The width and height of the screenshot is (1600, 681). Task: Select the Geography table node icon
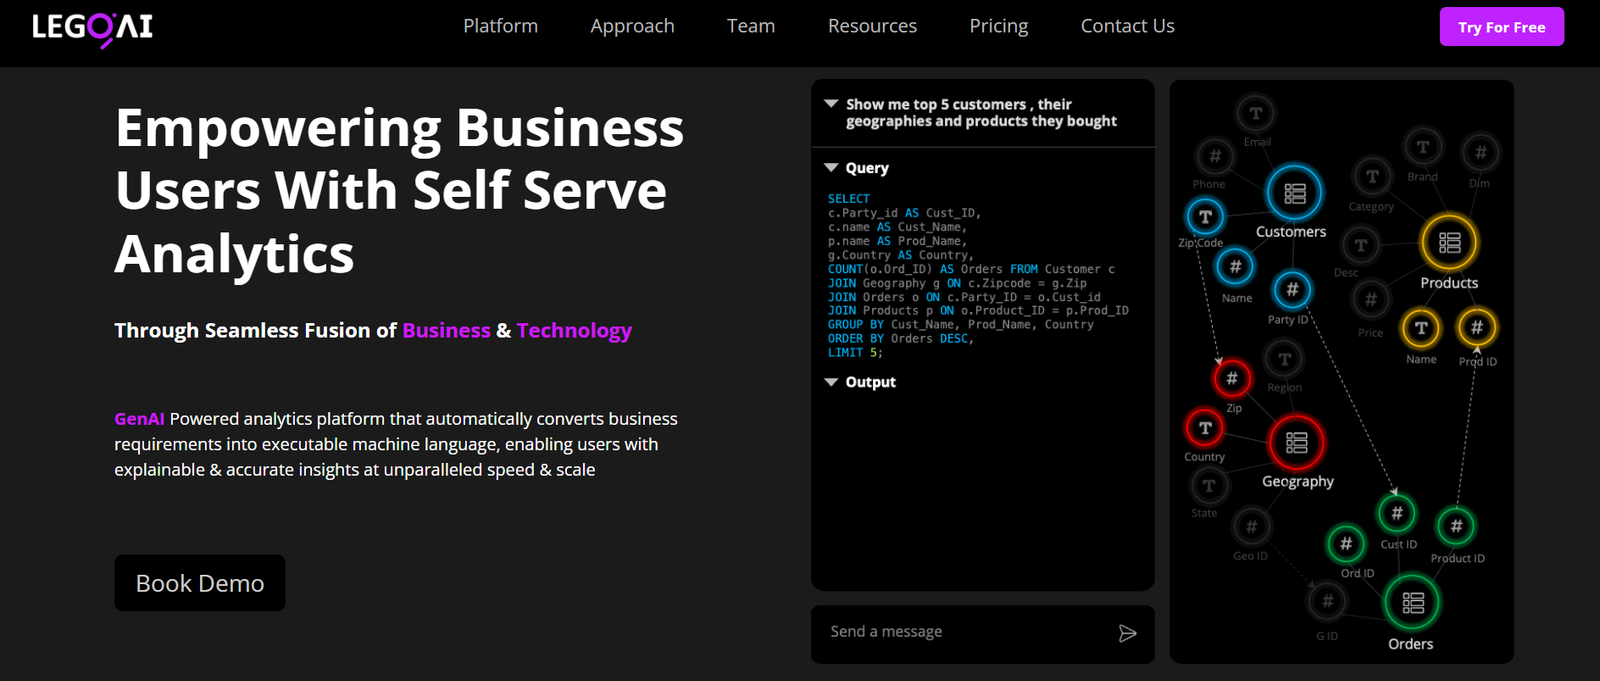tap(1296, 442)
